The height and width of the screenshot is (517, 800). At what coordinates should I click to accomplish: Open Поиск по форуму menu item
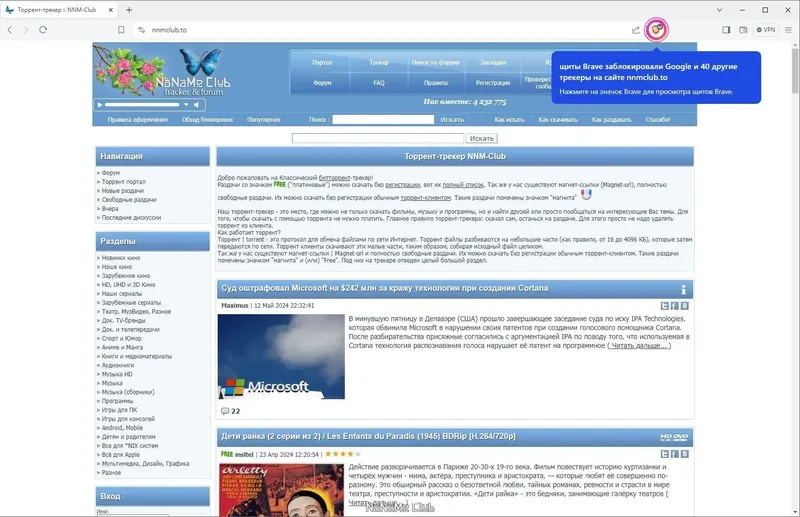[x=436, y=62]
